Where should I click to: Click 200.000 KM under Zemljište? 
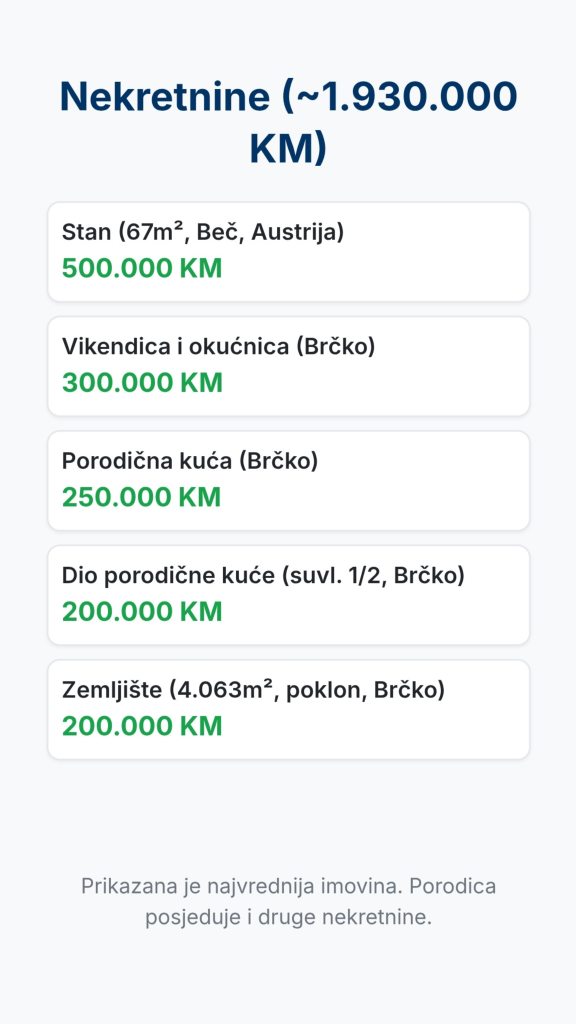(142, 726)
